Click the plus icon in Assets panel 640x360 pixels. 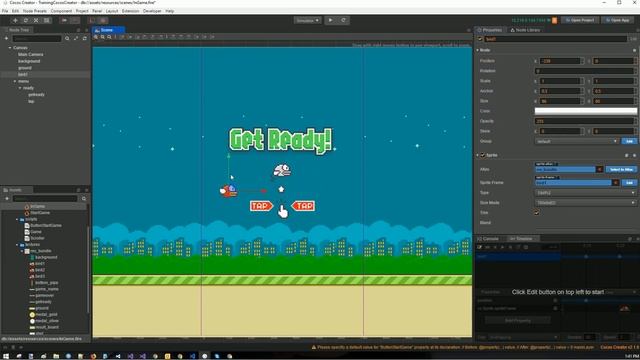pos(7,198)
